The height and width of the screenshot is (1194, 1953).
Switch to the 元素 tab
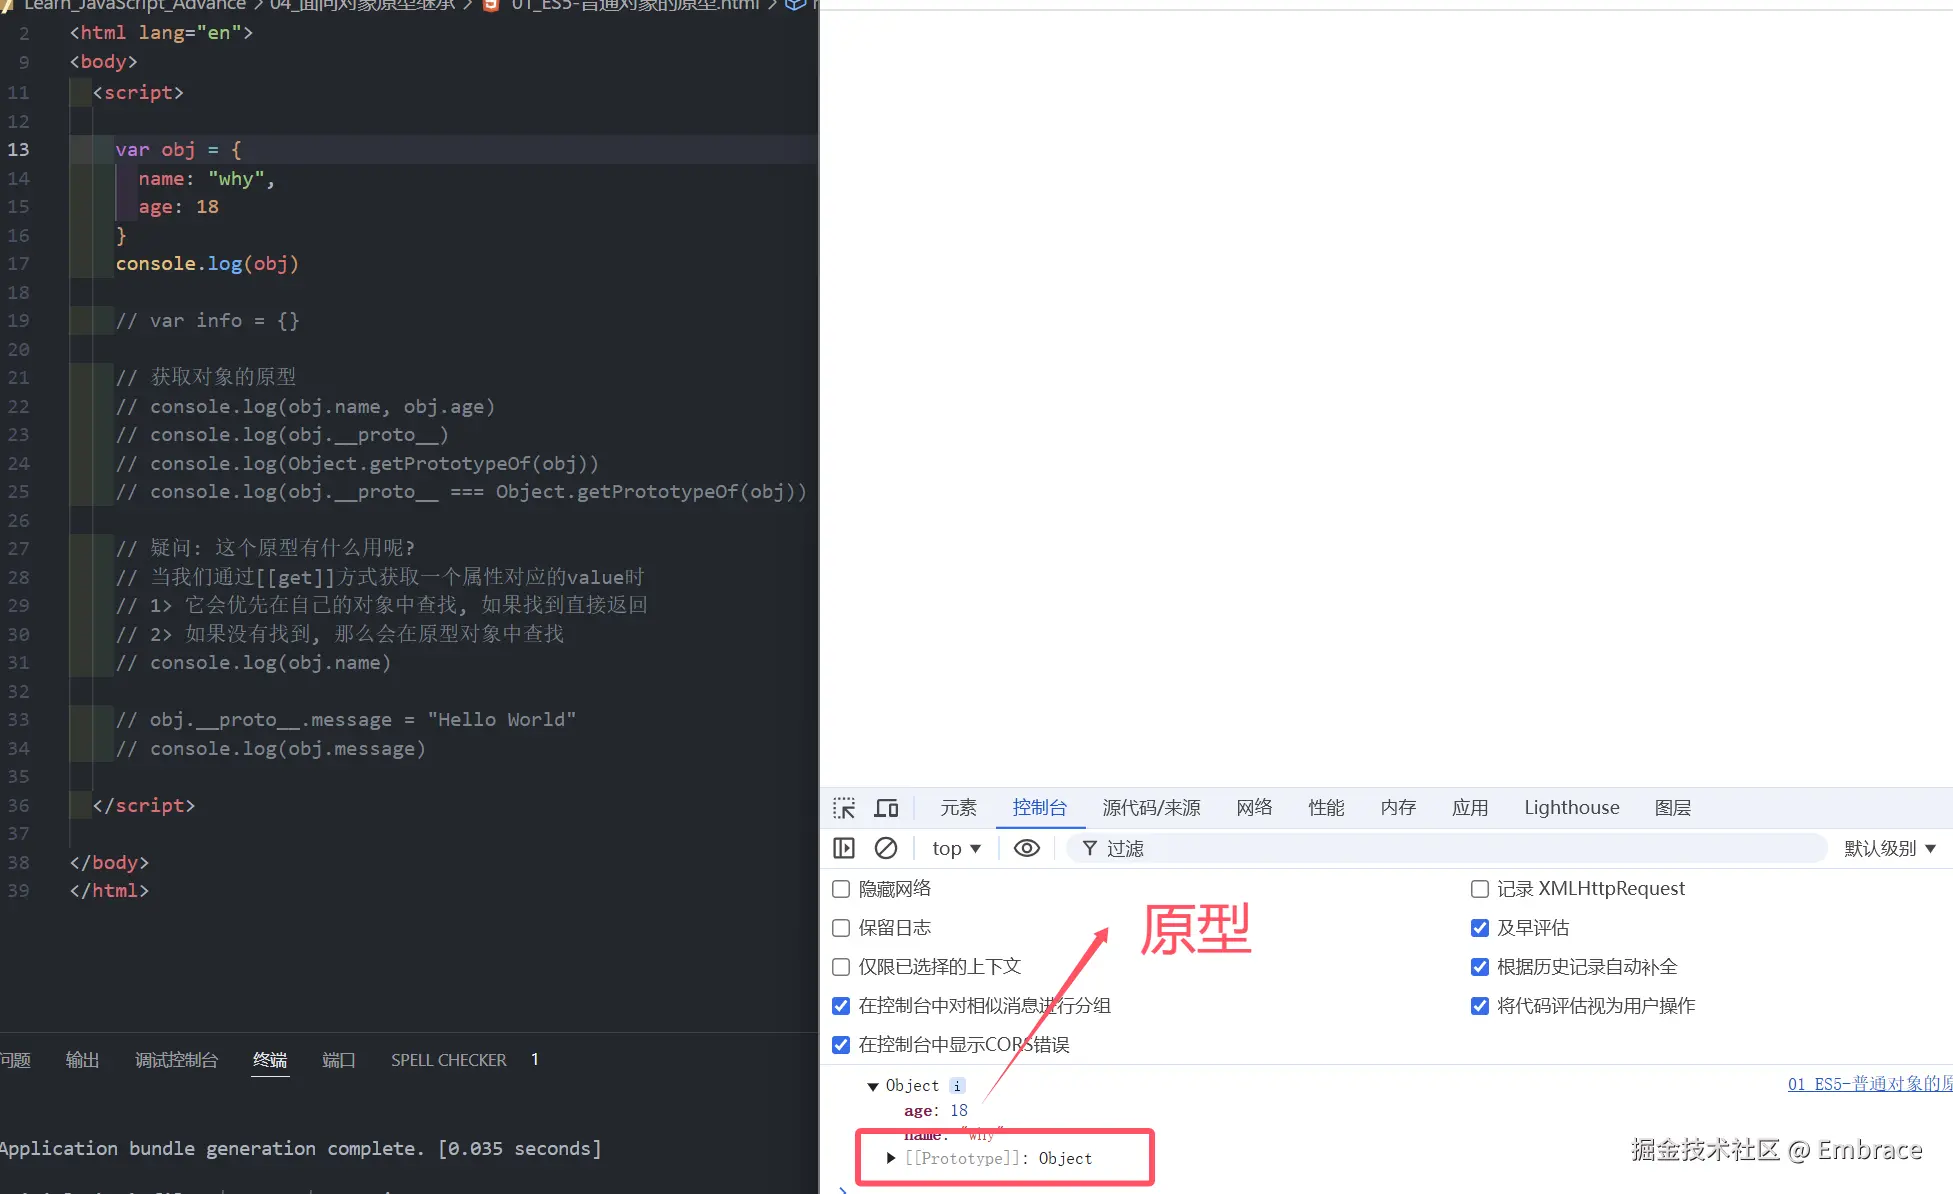pyautogui.click(x=958, y=808)
